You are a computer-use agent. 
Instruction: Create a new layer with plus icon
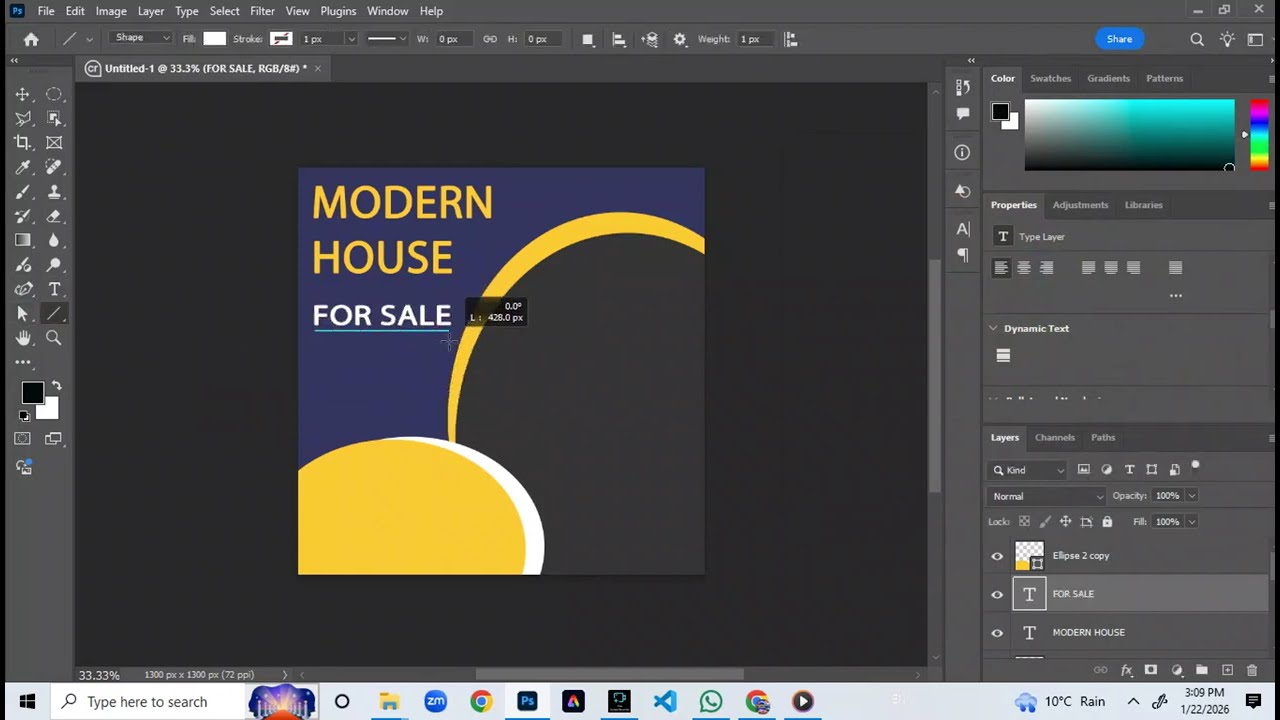[x=1227, y=670]
